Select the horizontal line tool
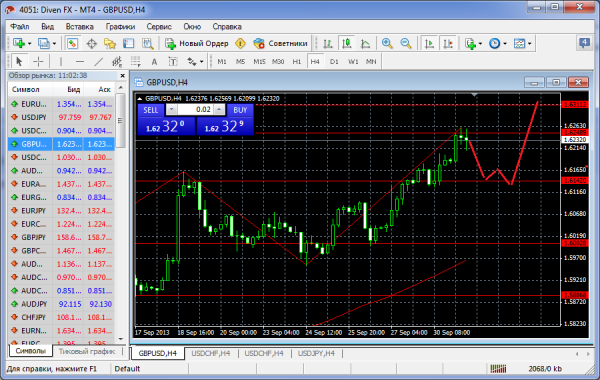600x380 pixels. click(79, 61)
